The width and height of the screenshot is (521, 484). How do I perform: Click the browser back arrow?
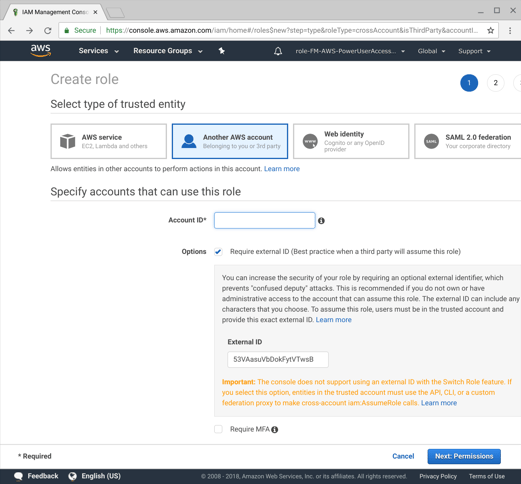[11, 31]
